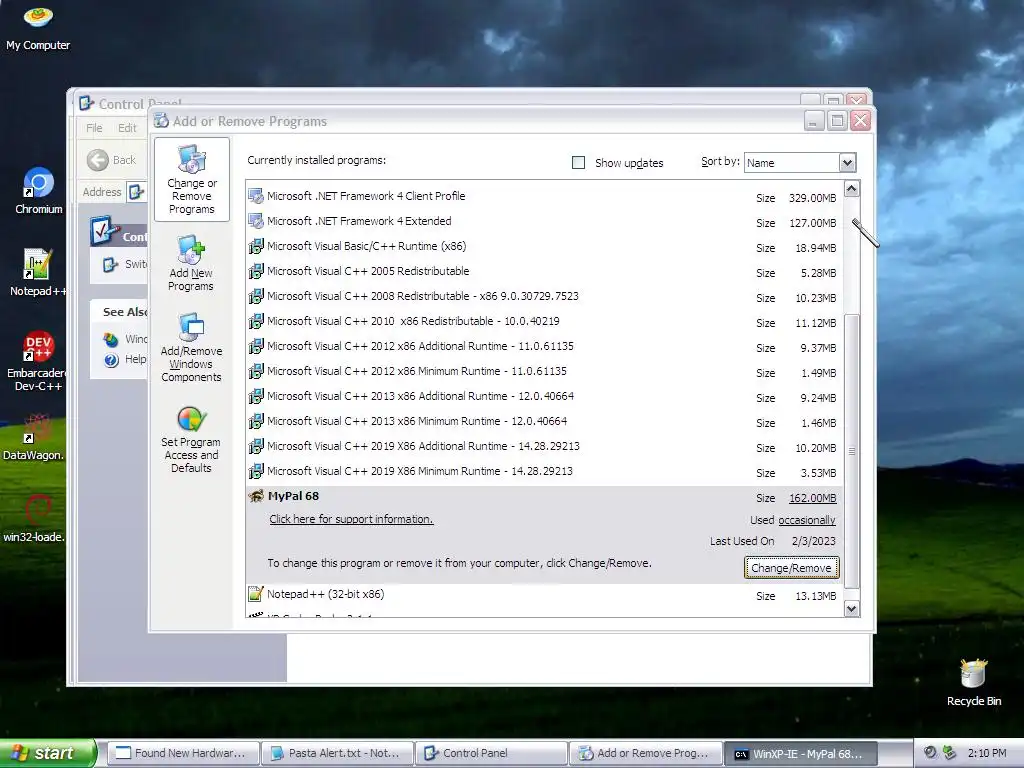
Task: Switch to Found New Hardware taskbar button
Action: [x=183, y=753]
